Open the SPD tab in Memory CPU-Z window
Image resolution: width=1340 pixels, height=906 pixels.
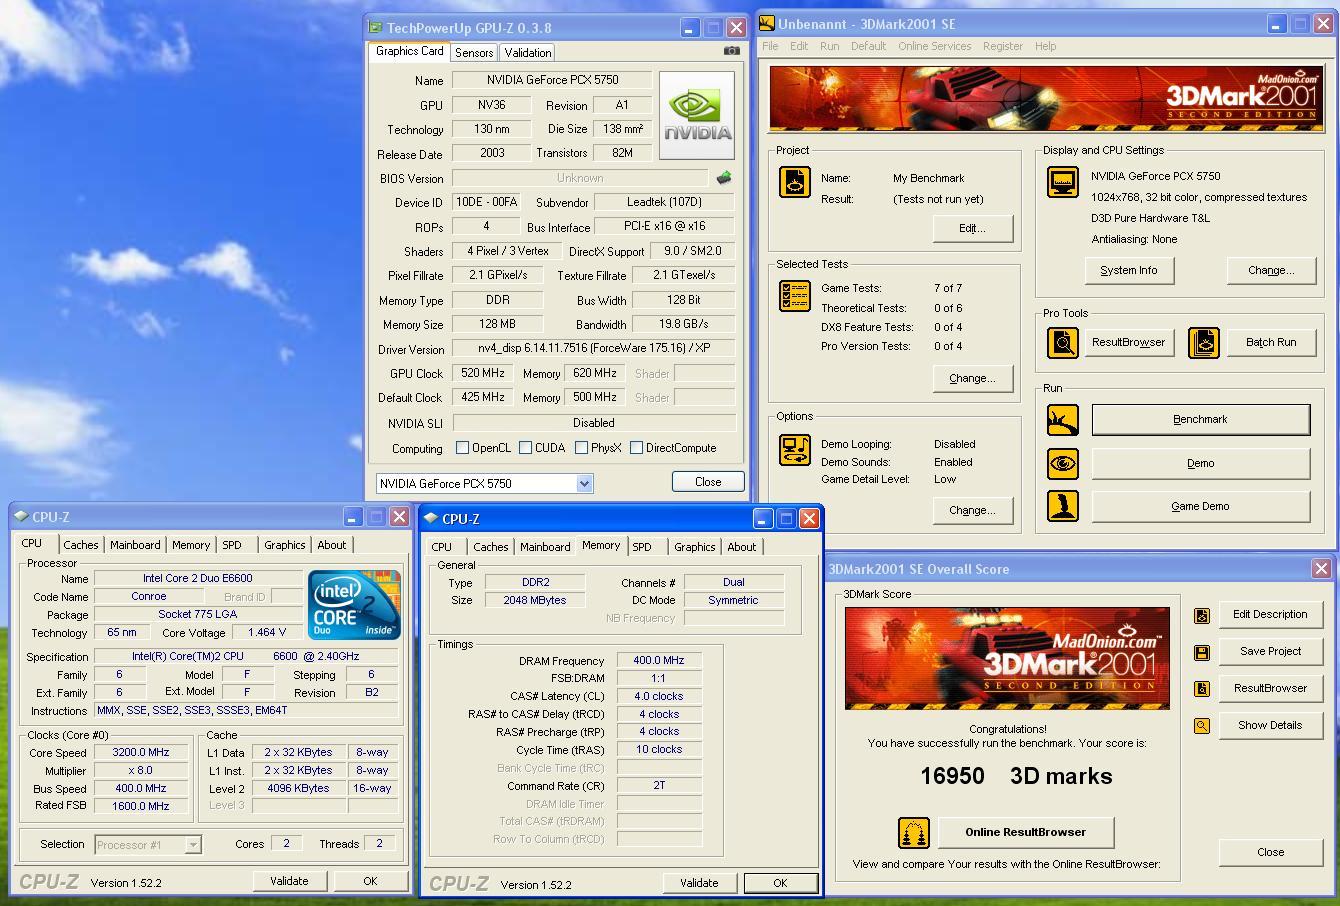pyautogui.click(x=642, y=547)
